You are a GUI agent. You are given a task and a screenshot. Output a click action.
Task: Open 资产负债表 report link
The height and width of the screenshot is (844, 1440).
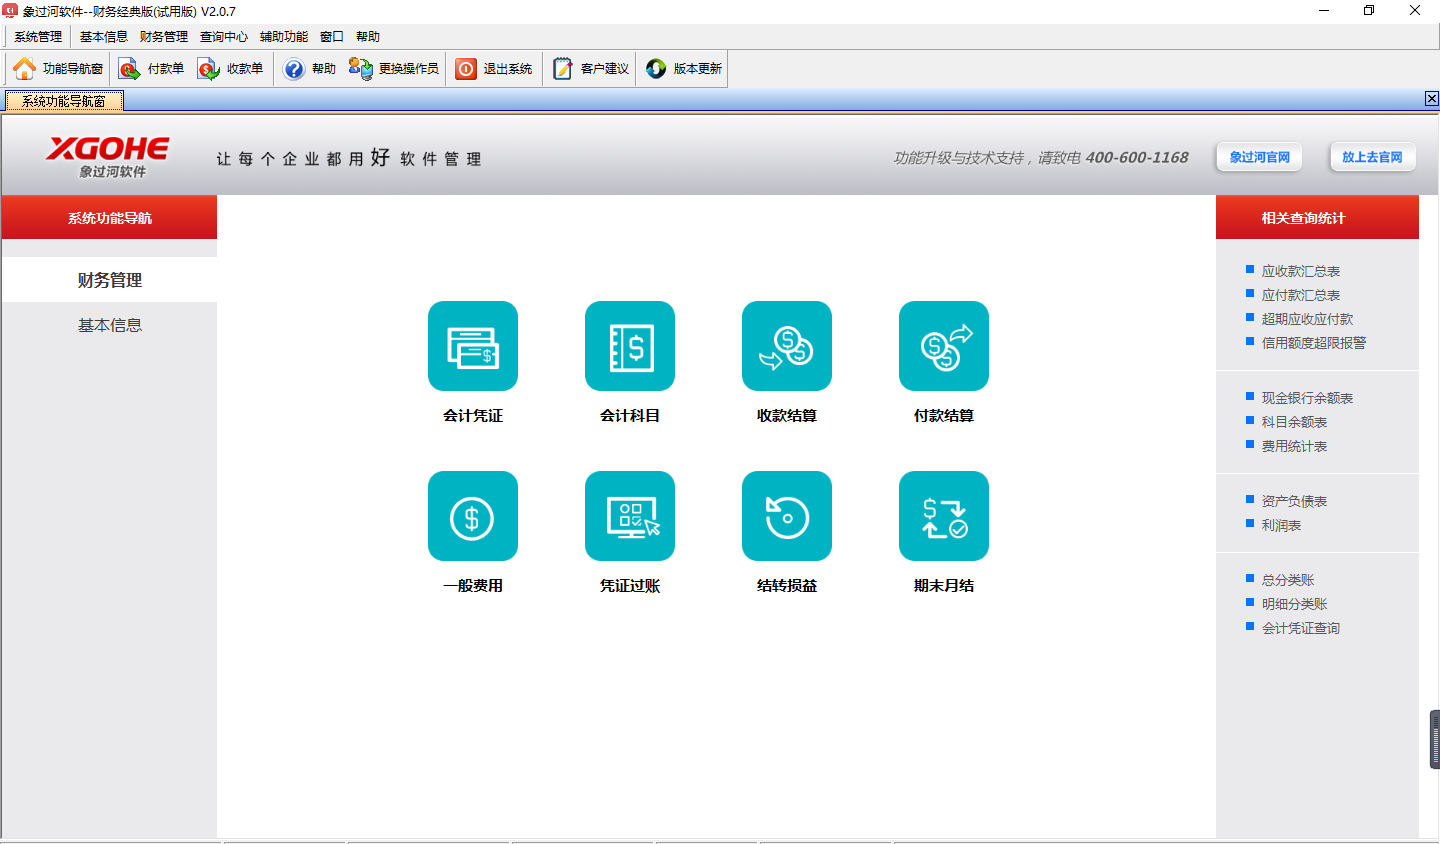(1294, 501)
